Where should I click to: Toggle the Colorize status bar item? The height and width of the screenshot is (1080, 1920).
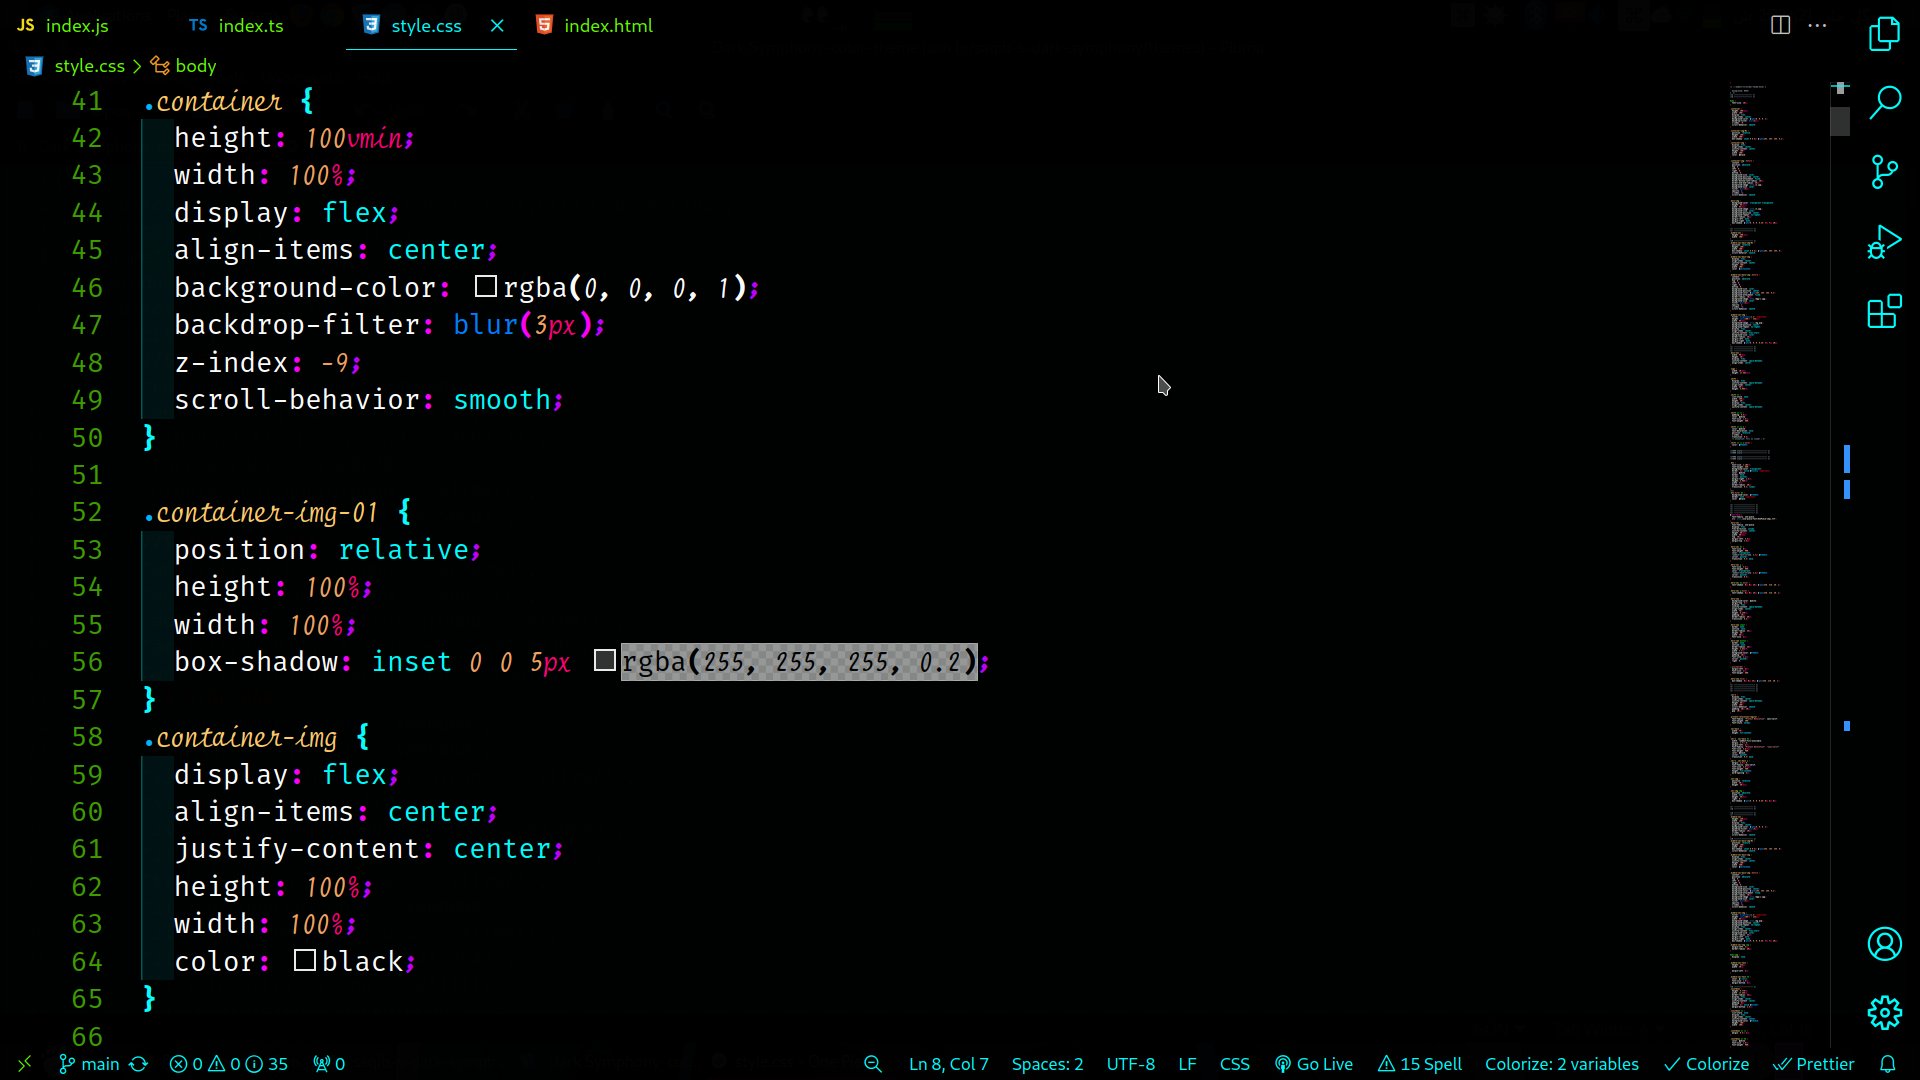(1706, 1064)
